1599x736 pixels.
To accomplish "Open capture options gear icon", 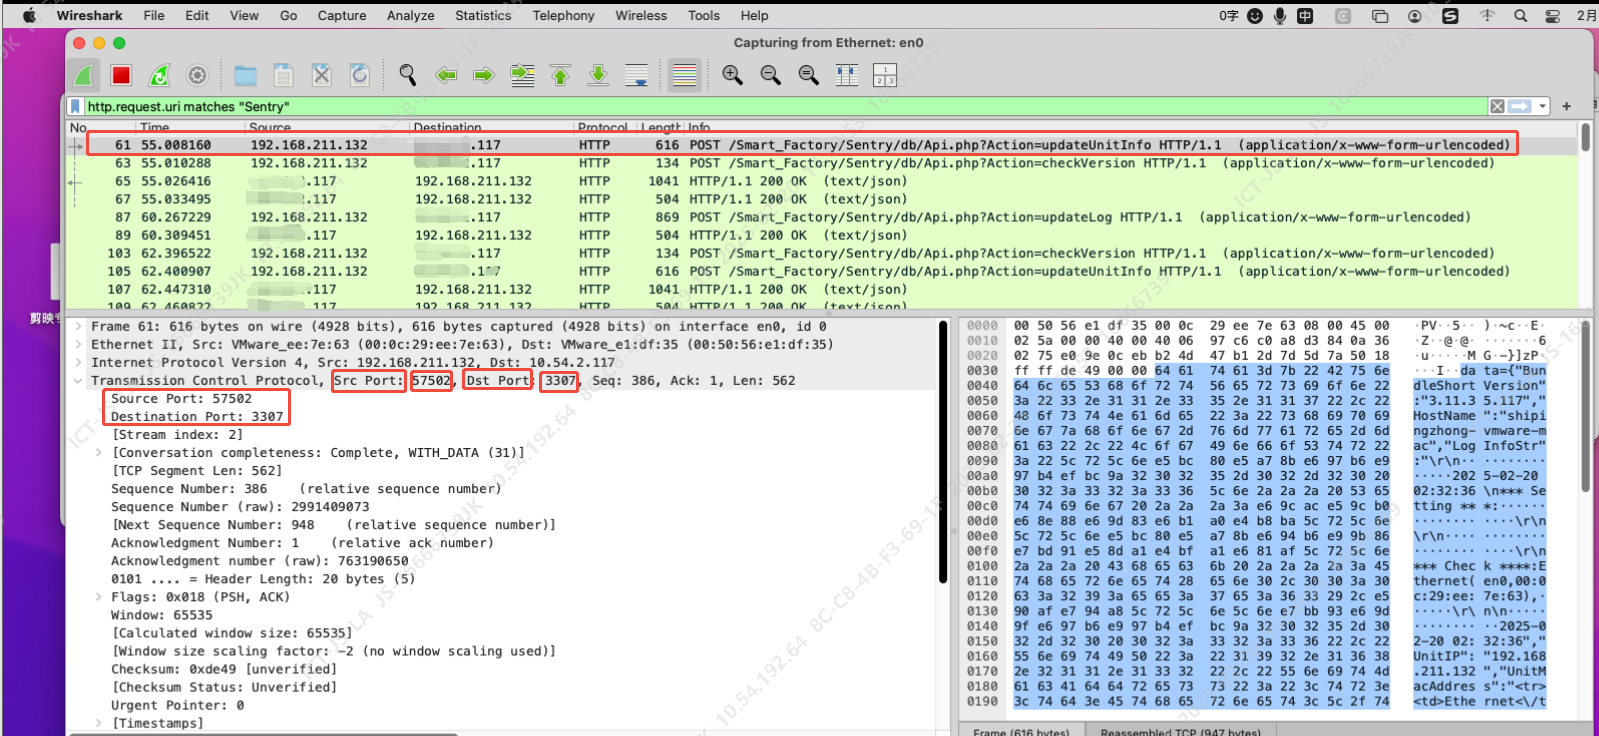I will [x=198, y=75].
